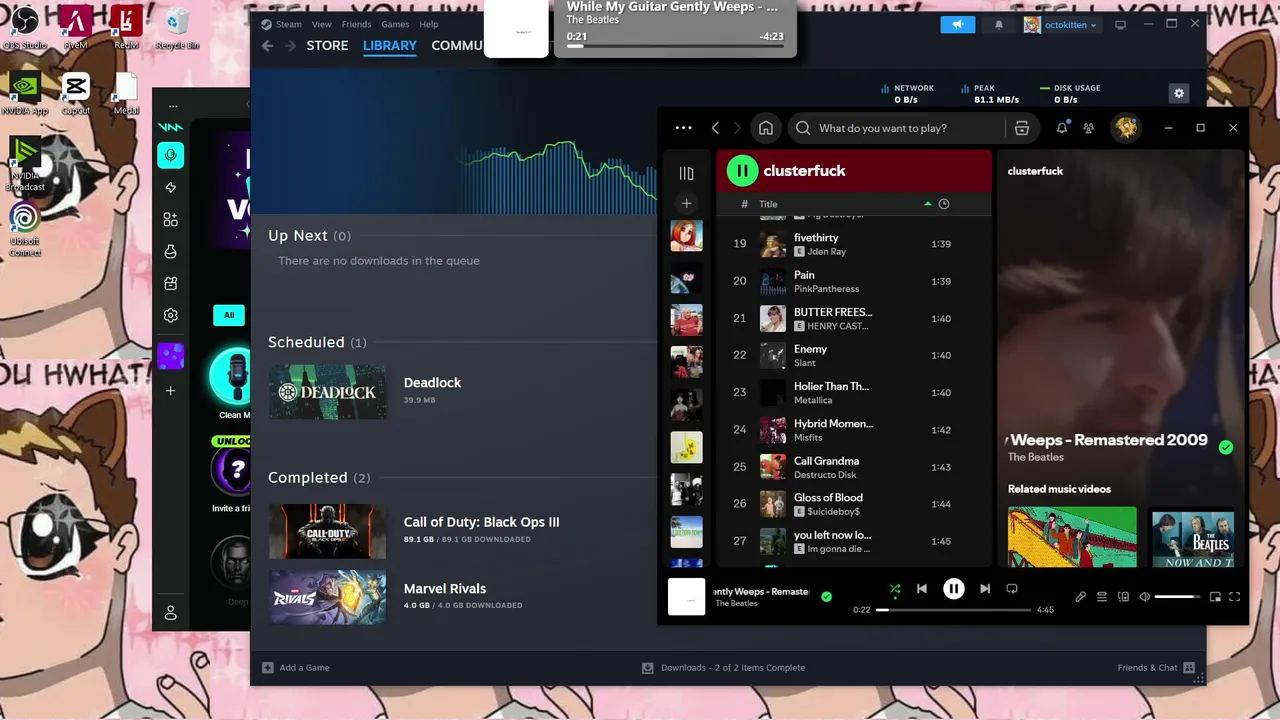Screen dimensions: 1280x720
Task: Select track Pain by PinkPantheress
Action: click(x=853, y=281)
